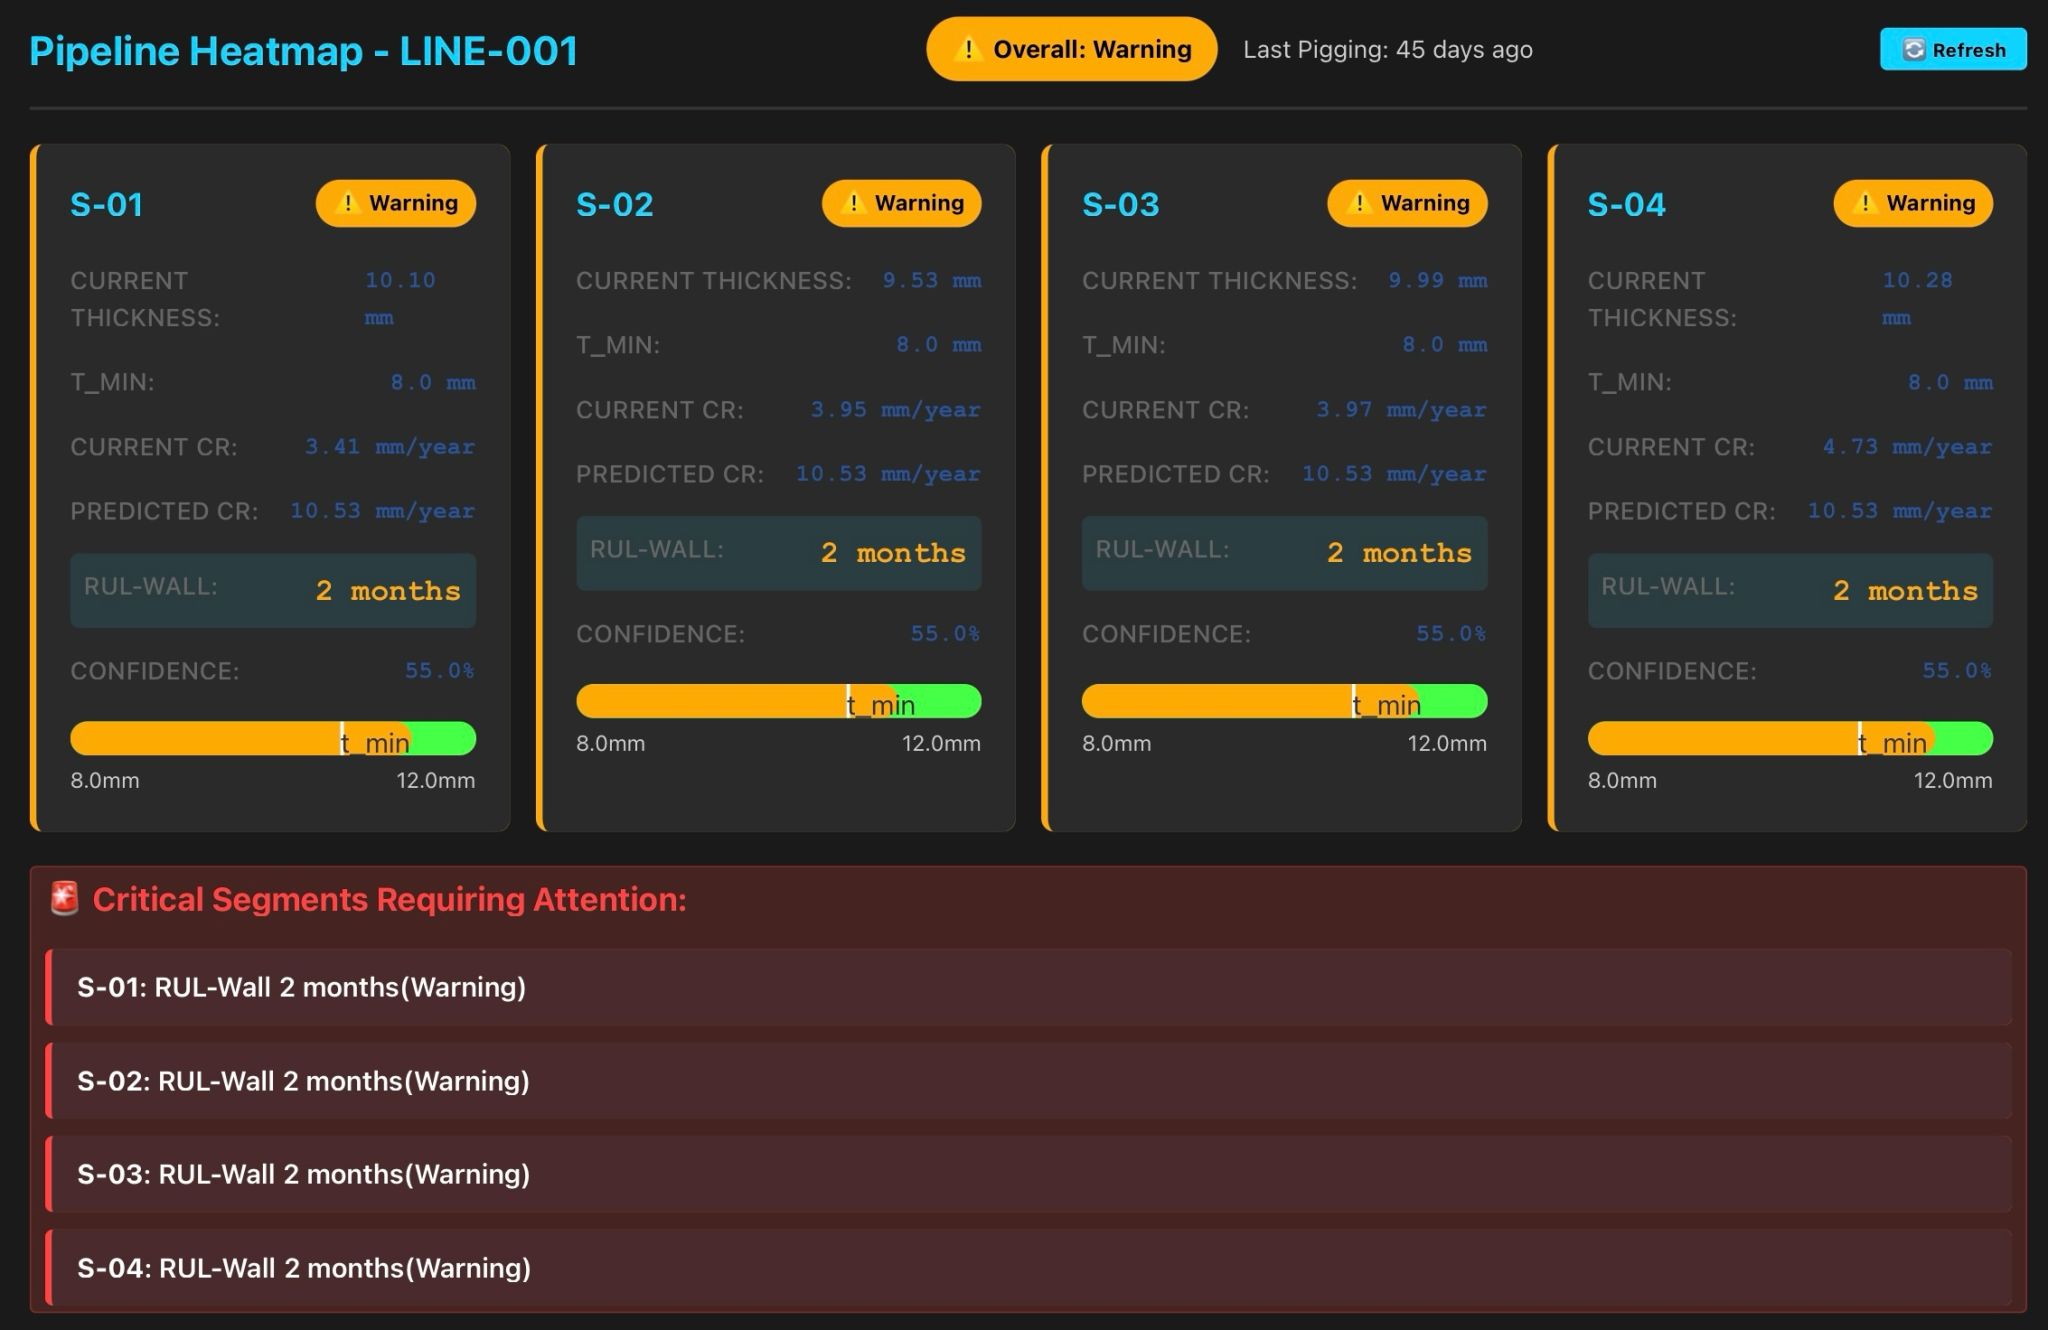Select the S-02 RUL-Wall alert row
Viewport: 2048px width, 1330px height.
coord(1028,1081)
